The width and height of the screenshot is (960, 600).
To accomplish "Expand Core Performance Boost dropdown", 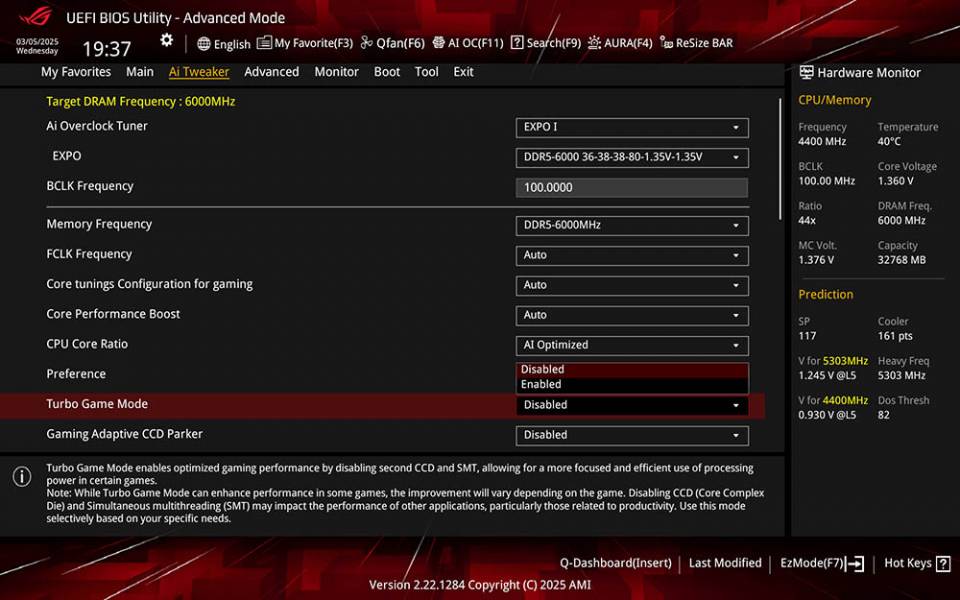I will pyautogui.click(x=632, y=315).
